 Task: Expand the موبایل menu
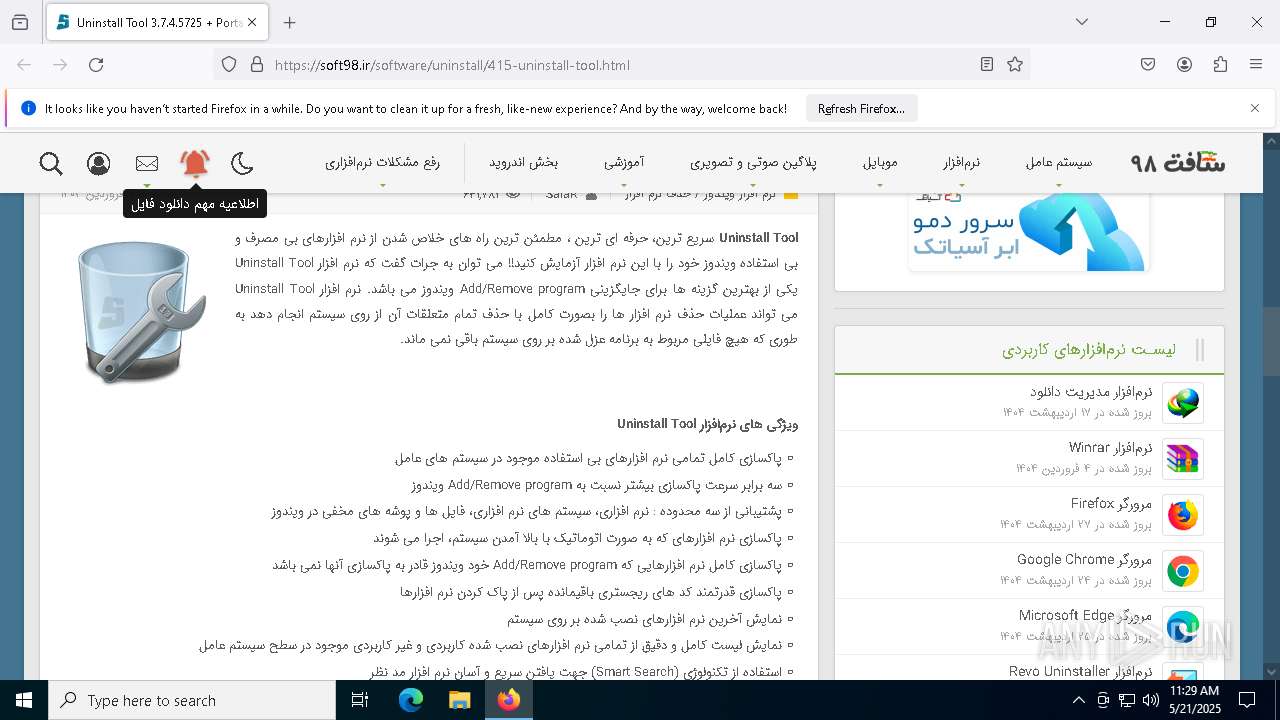879,162
